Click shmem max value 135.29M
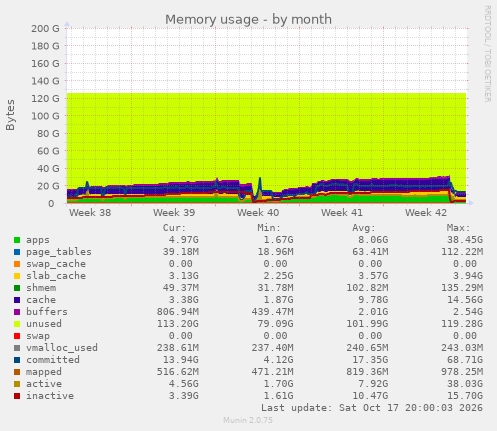Screen dimensions: 497x431 pos(462,288)
